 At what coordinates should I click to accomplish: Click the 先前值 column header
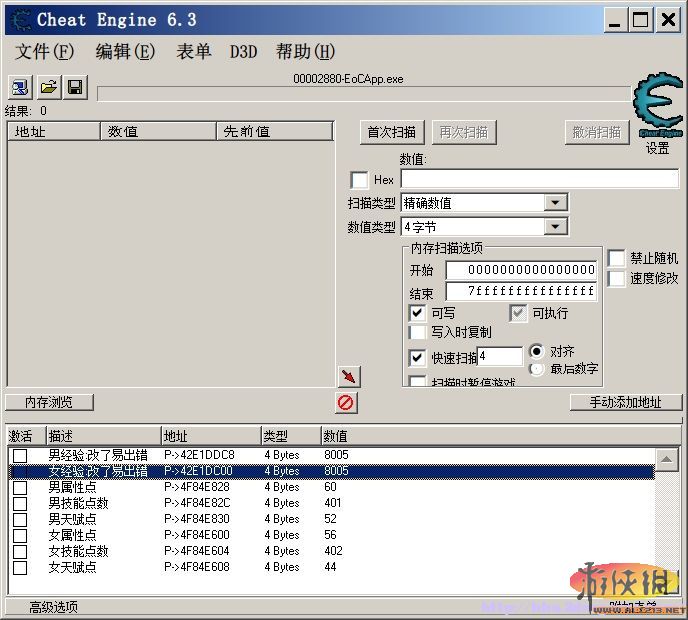tap(275, 132)
